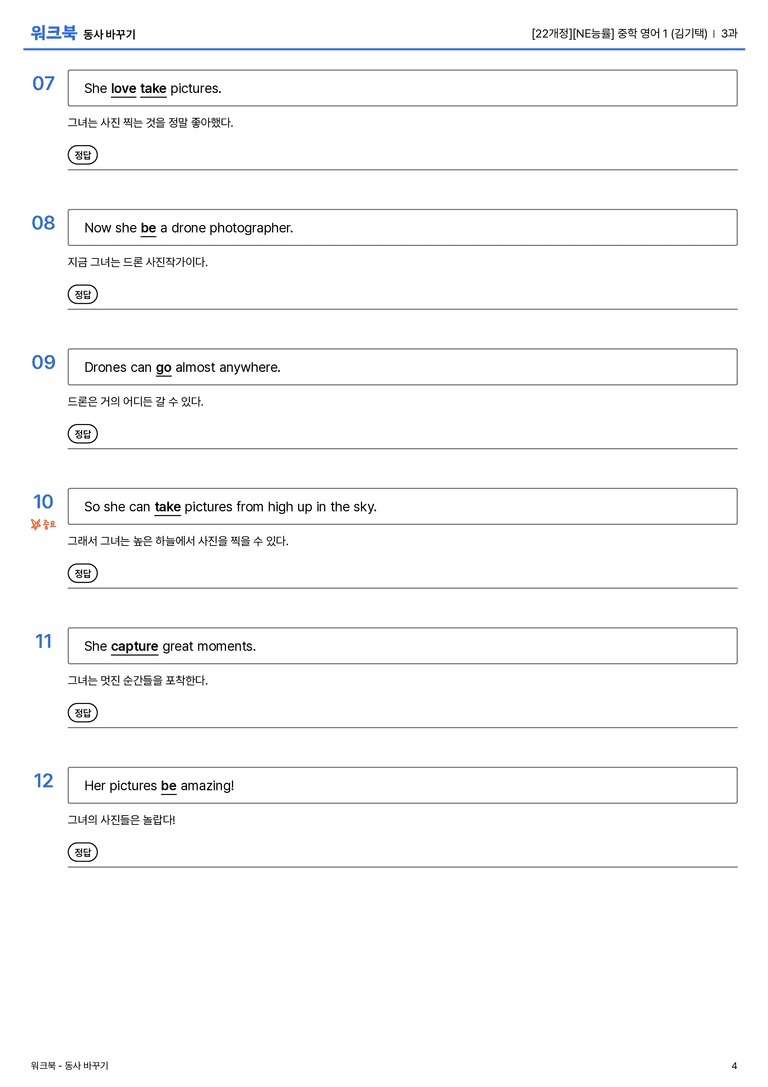Click underlined 'take' in question 10 sentence
This screenshot has width=768, height=1087.
click(x=167, y=507)
